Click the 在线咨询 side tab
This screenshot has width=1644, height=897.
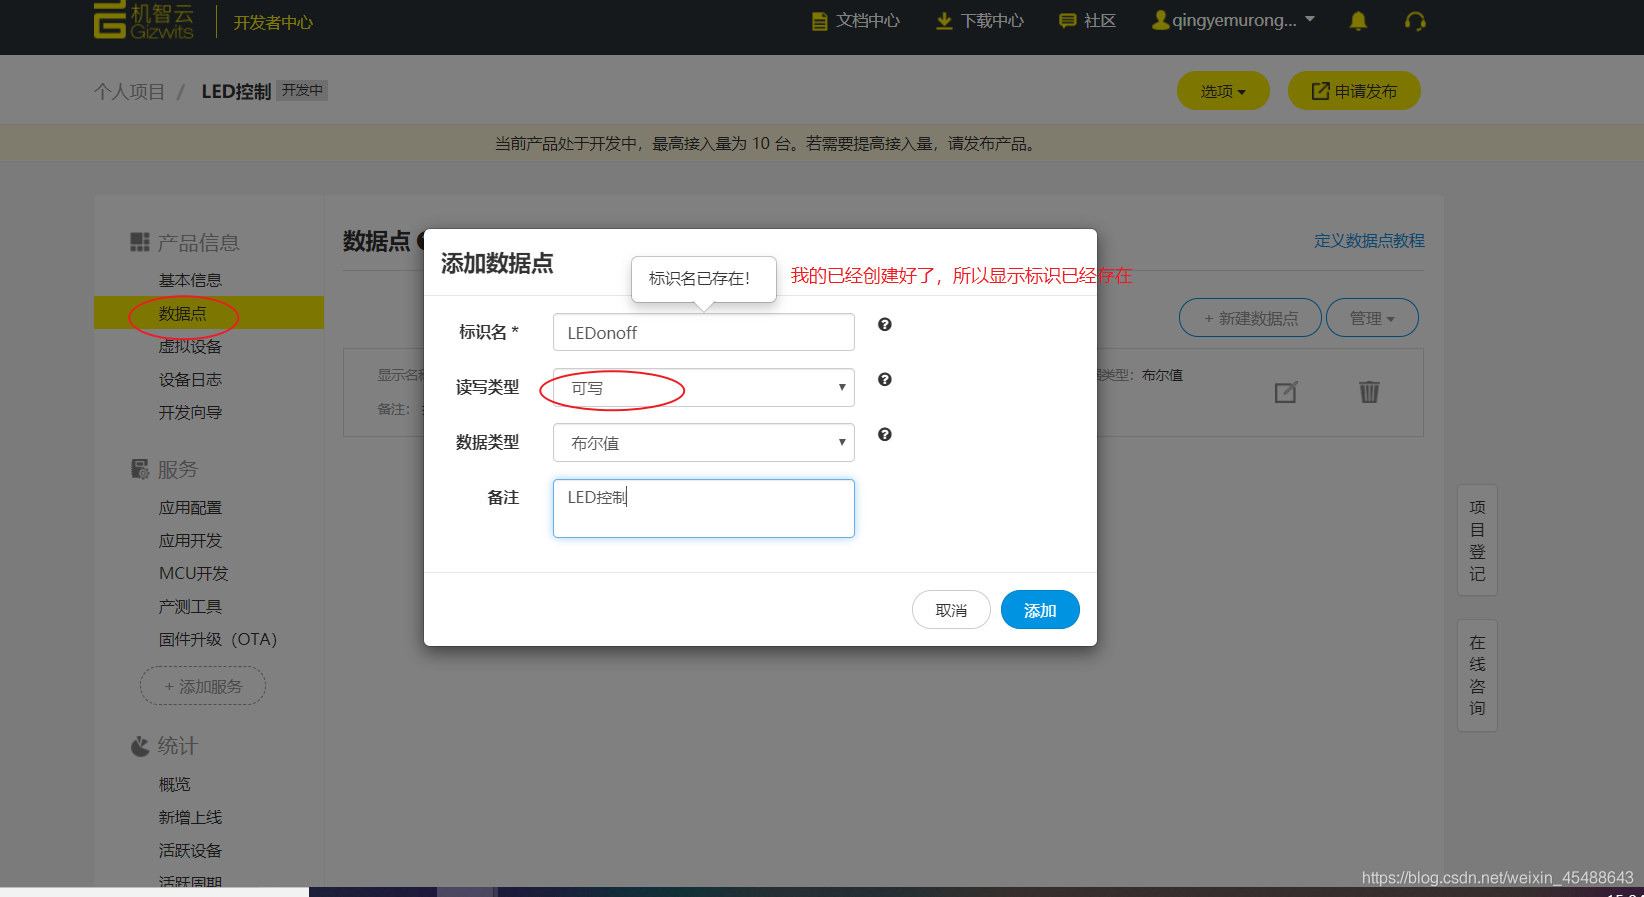(1477, 675)
